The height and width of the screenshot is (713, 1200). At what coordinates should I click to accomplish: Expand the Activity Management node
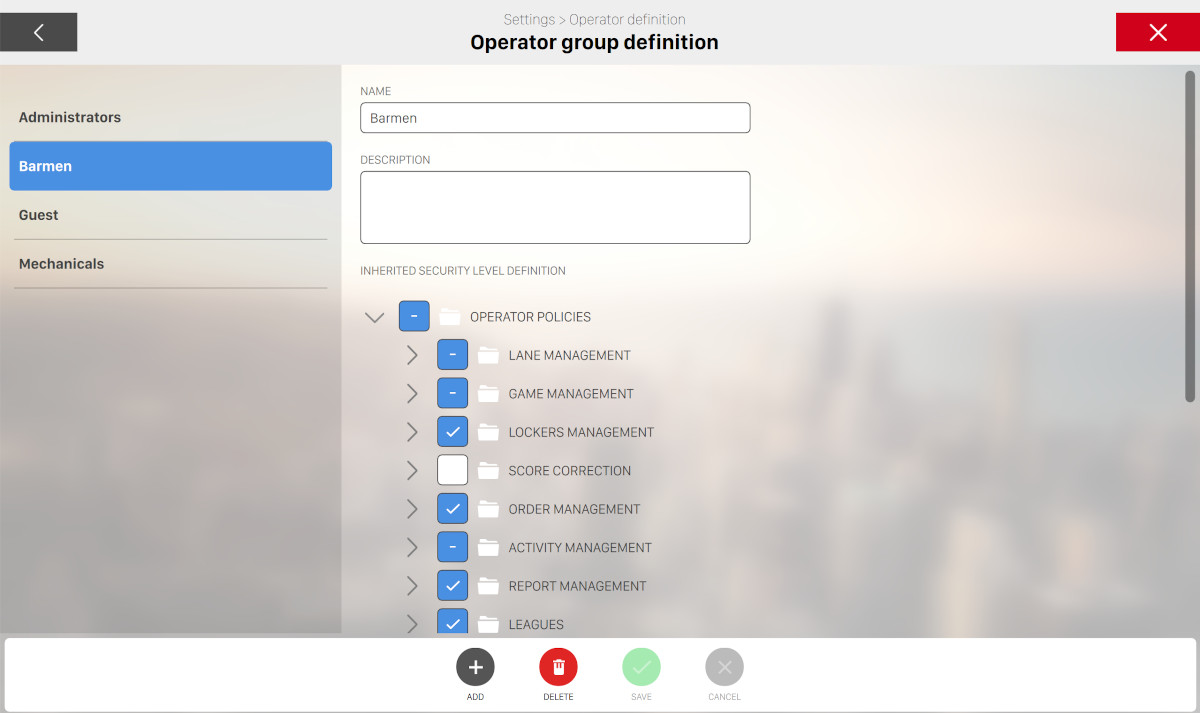(412, 548)
